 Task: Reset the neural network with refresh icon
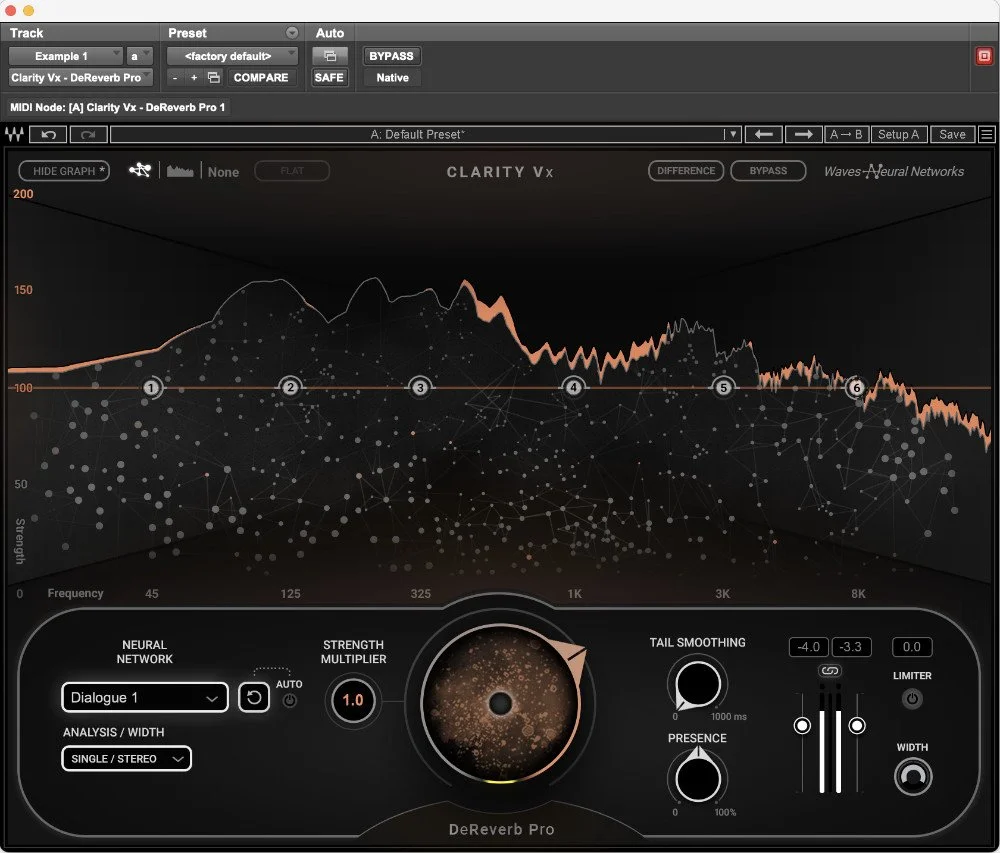click(x=254, y=697)
